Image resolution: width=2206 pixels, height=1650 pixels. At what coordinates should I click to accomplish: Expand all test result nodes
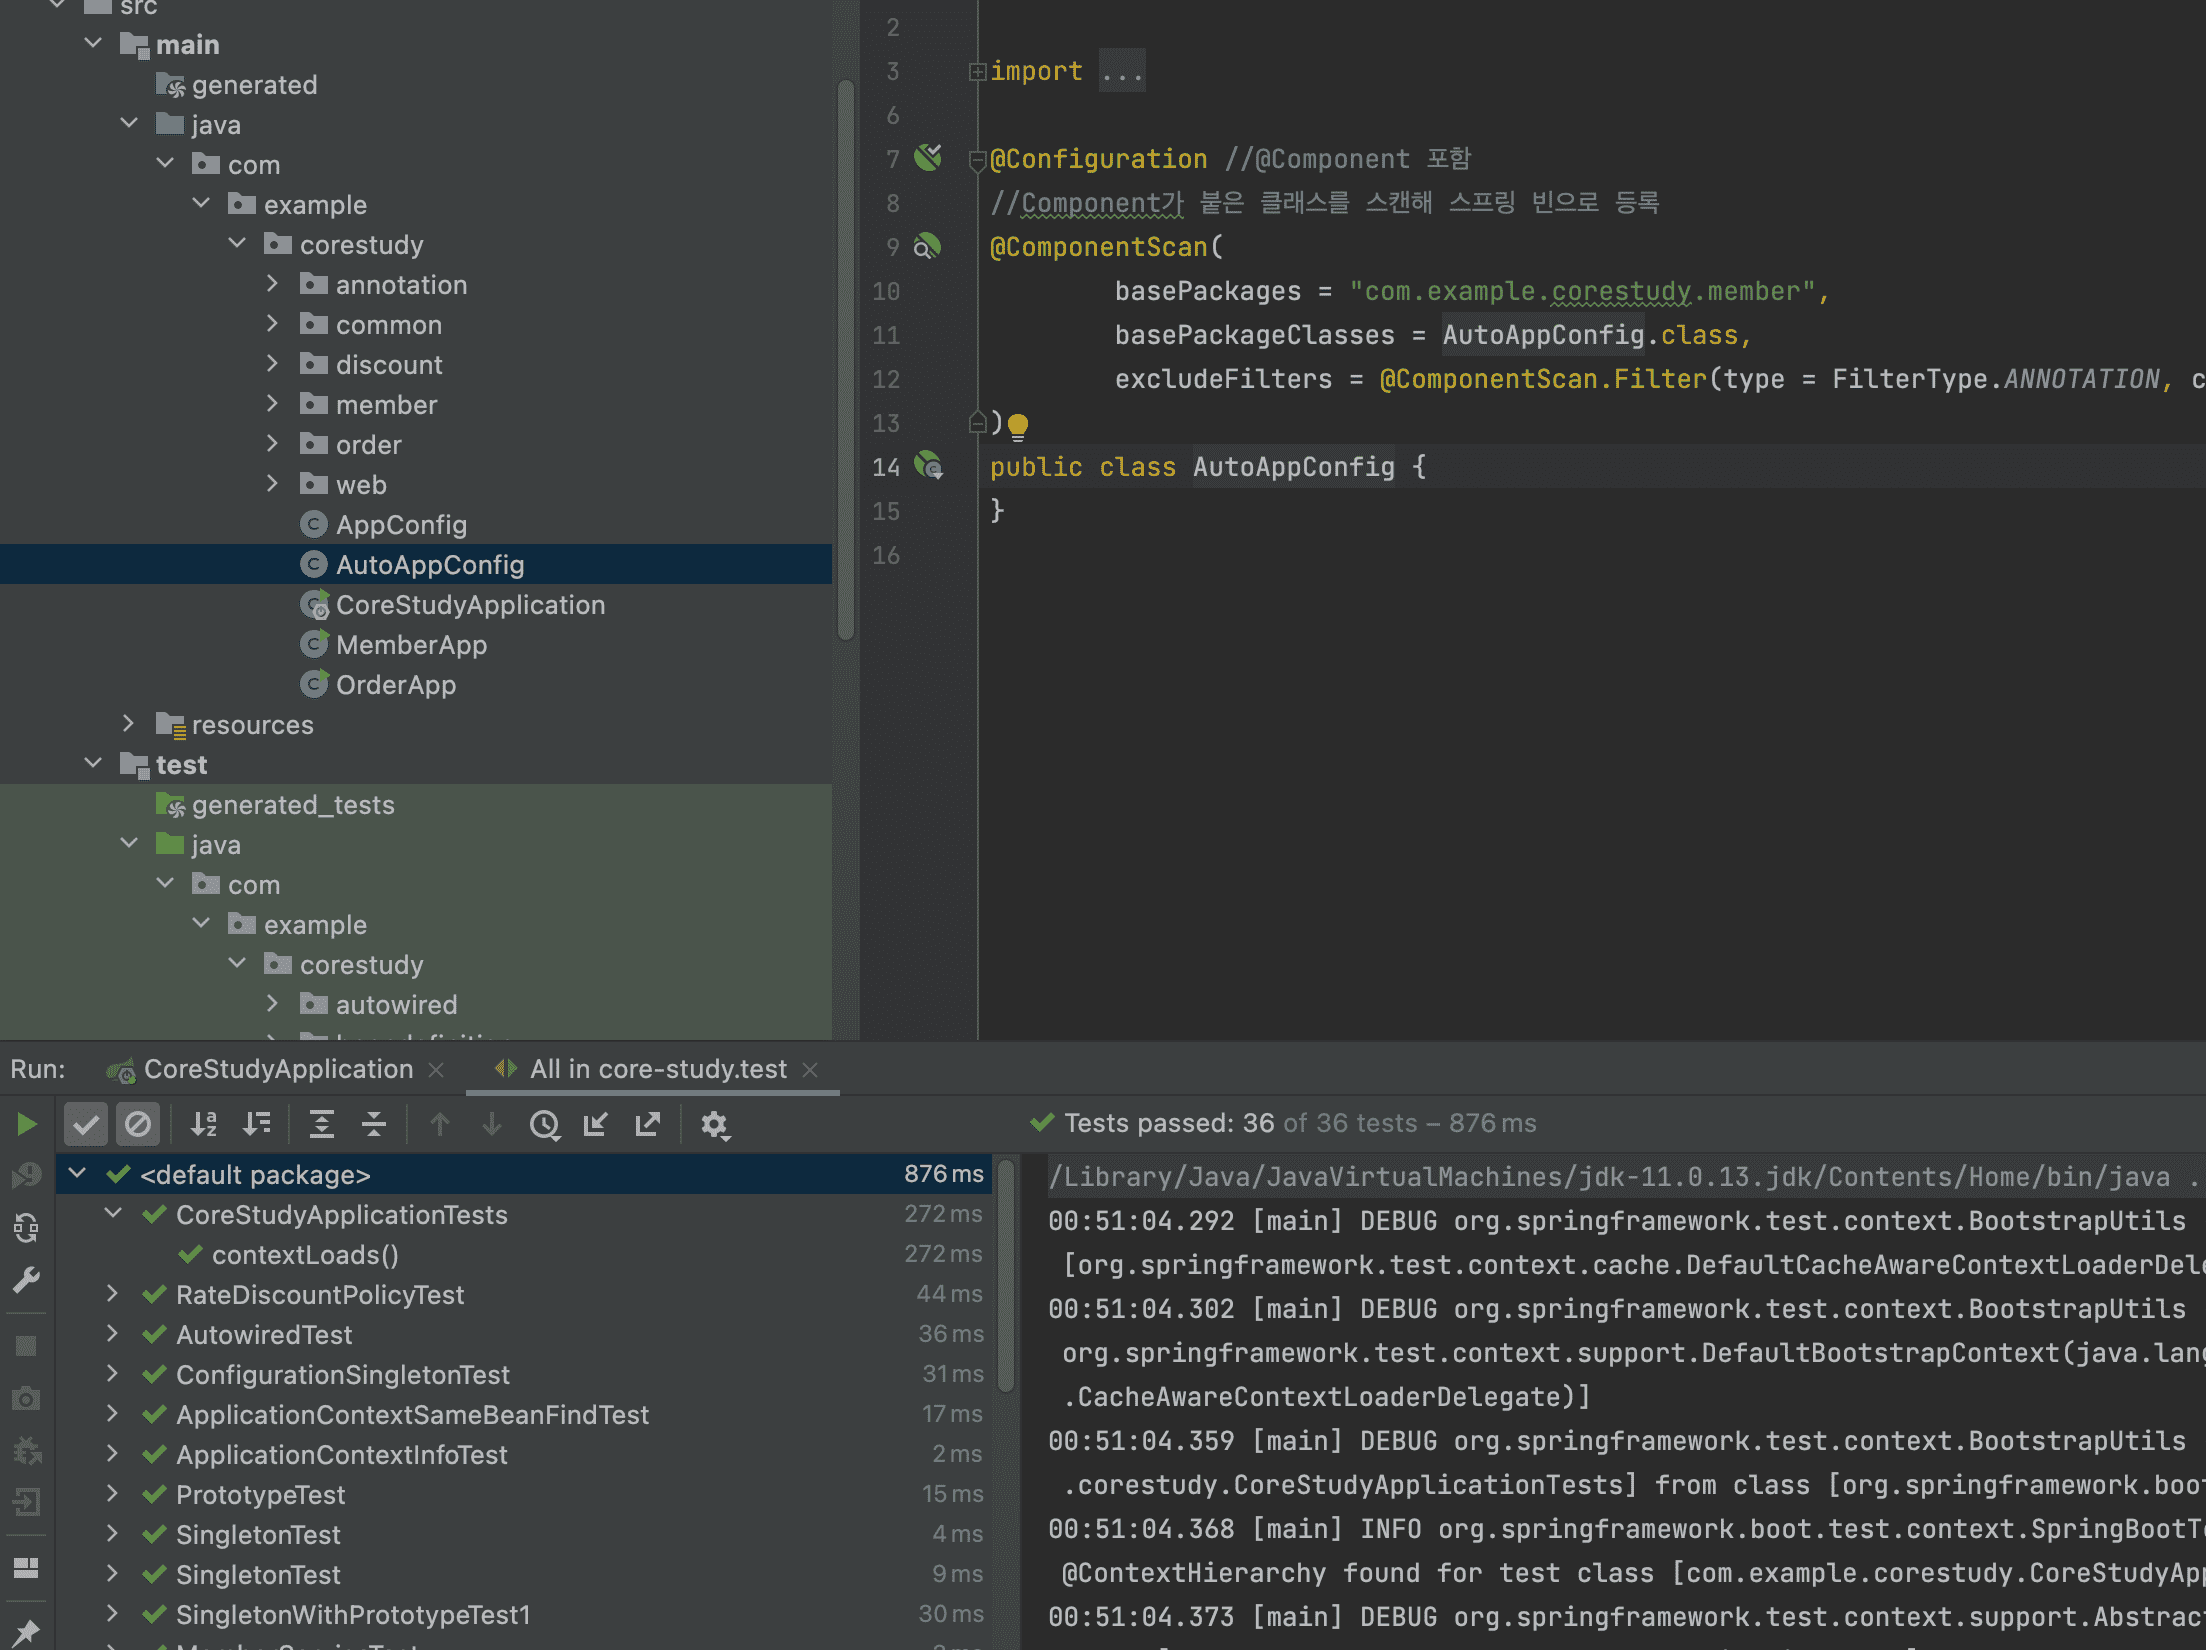[321, 1124]
